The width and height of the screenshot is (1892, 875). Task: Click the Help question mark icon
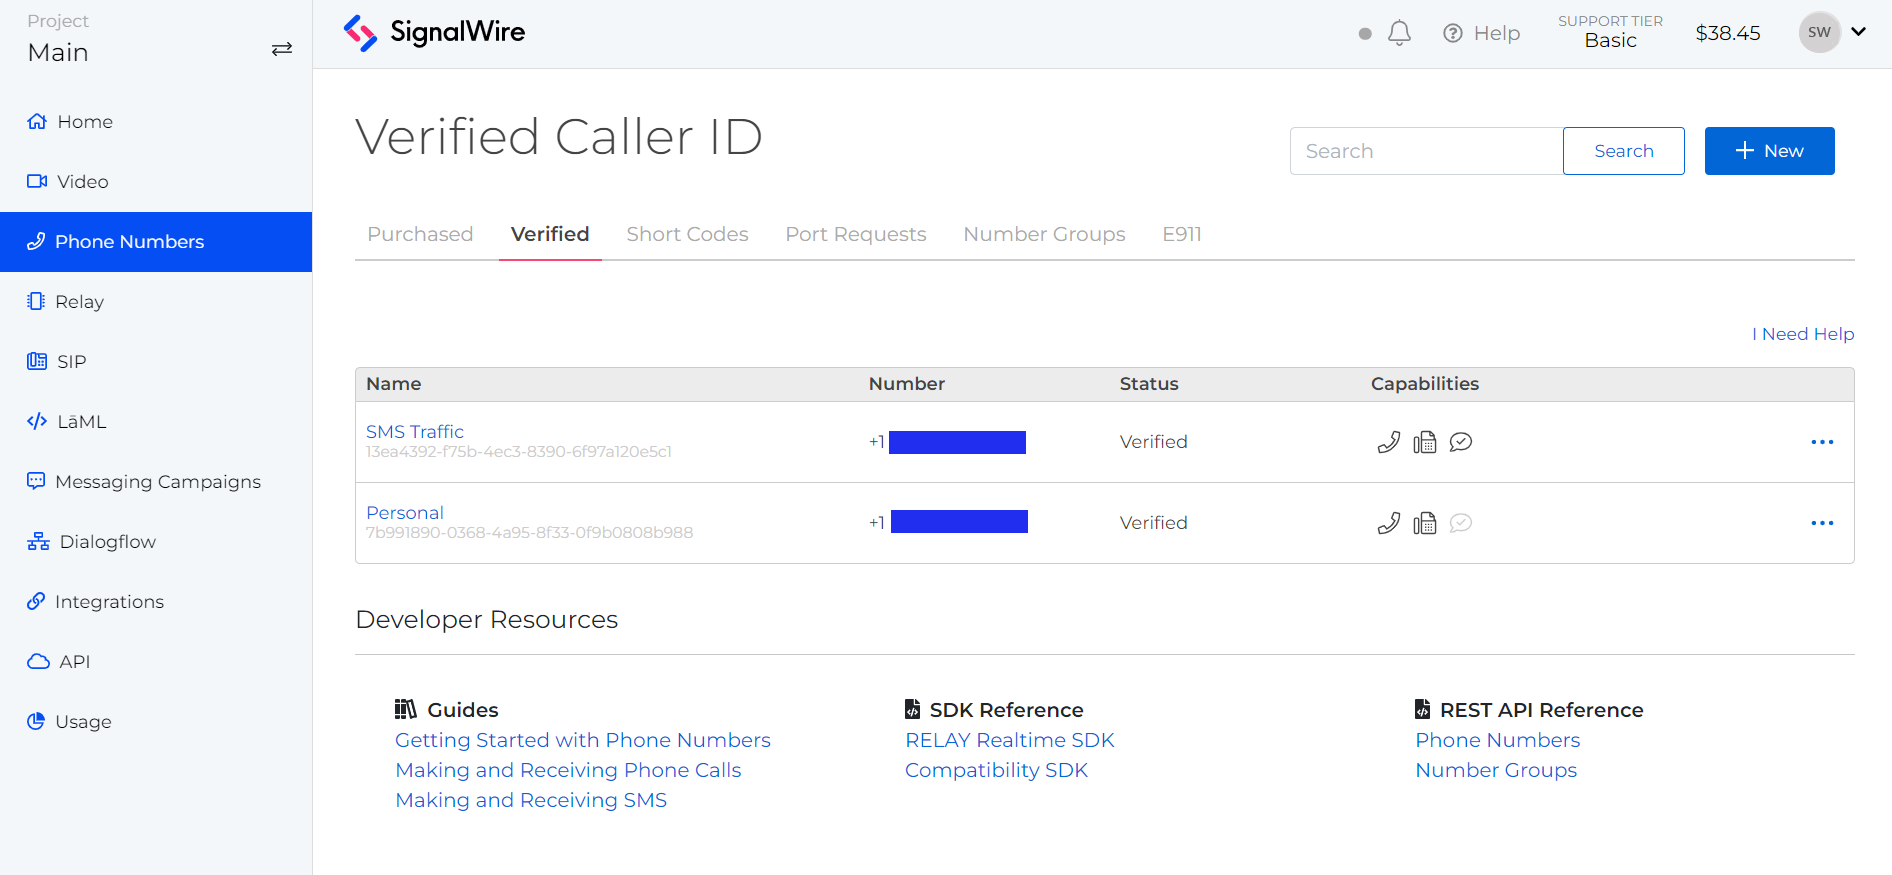1453,33
